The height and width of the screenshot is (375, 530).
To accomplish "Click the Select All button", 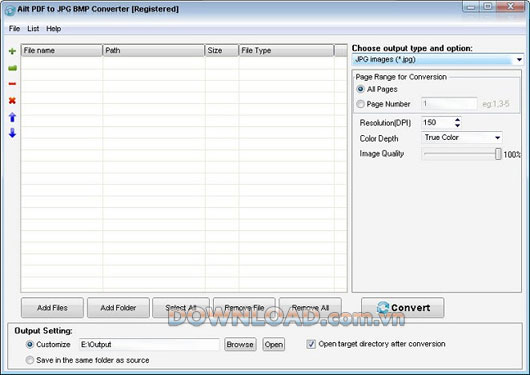I will pos(181,308).
